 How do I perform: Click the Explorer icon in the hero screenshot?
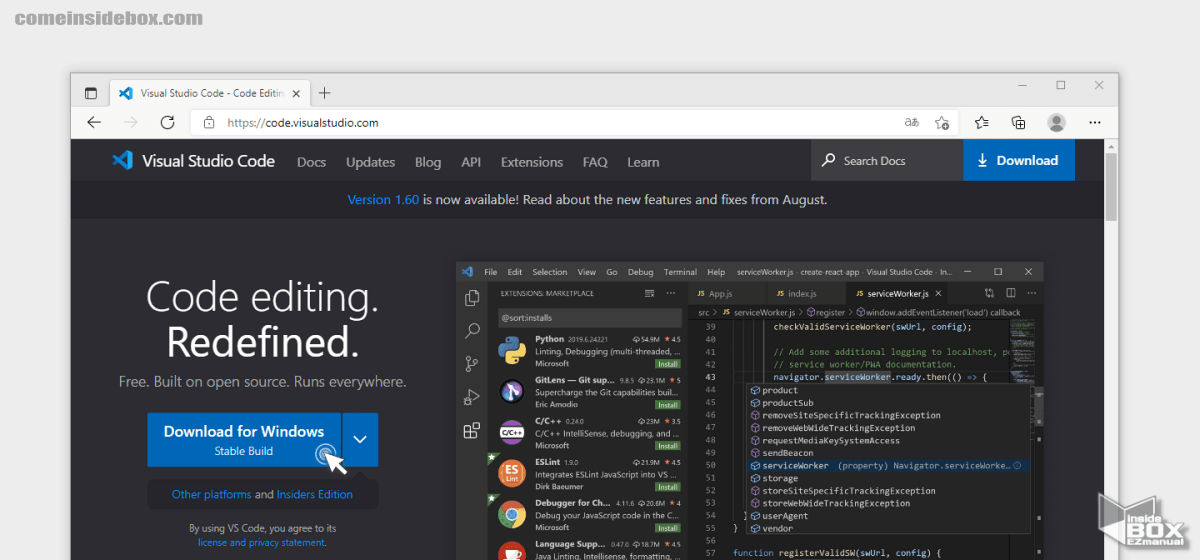(472, 298)
